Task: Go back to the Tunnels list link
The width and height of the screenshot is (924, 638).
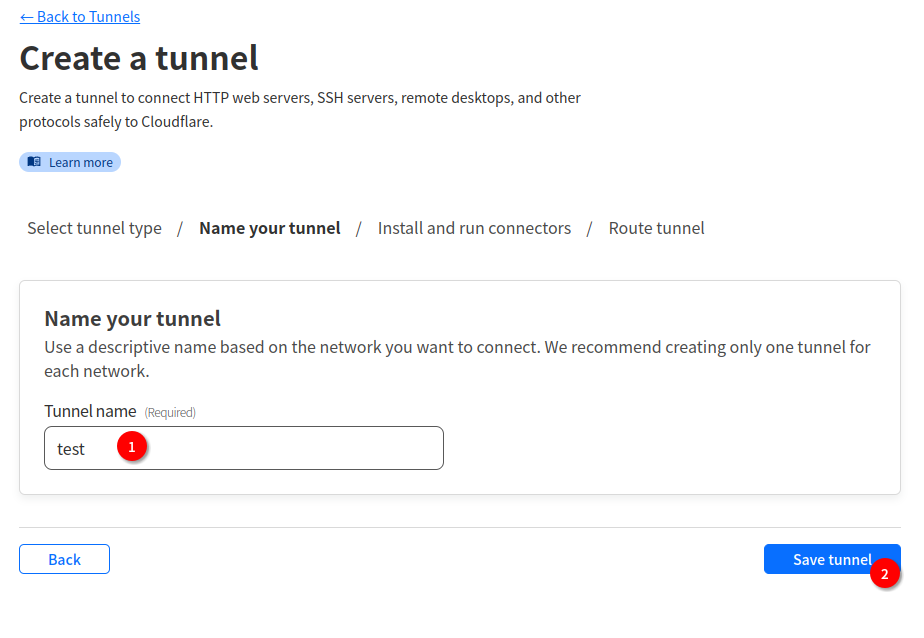Action: 80,17
